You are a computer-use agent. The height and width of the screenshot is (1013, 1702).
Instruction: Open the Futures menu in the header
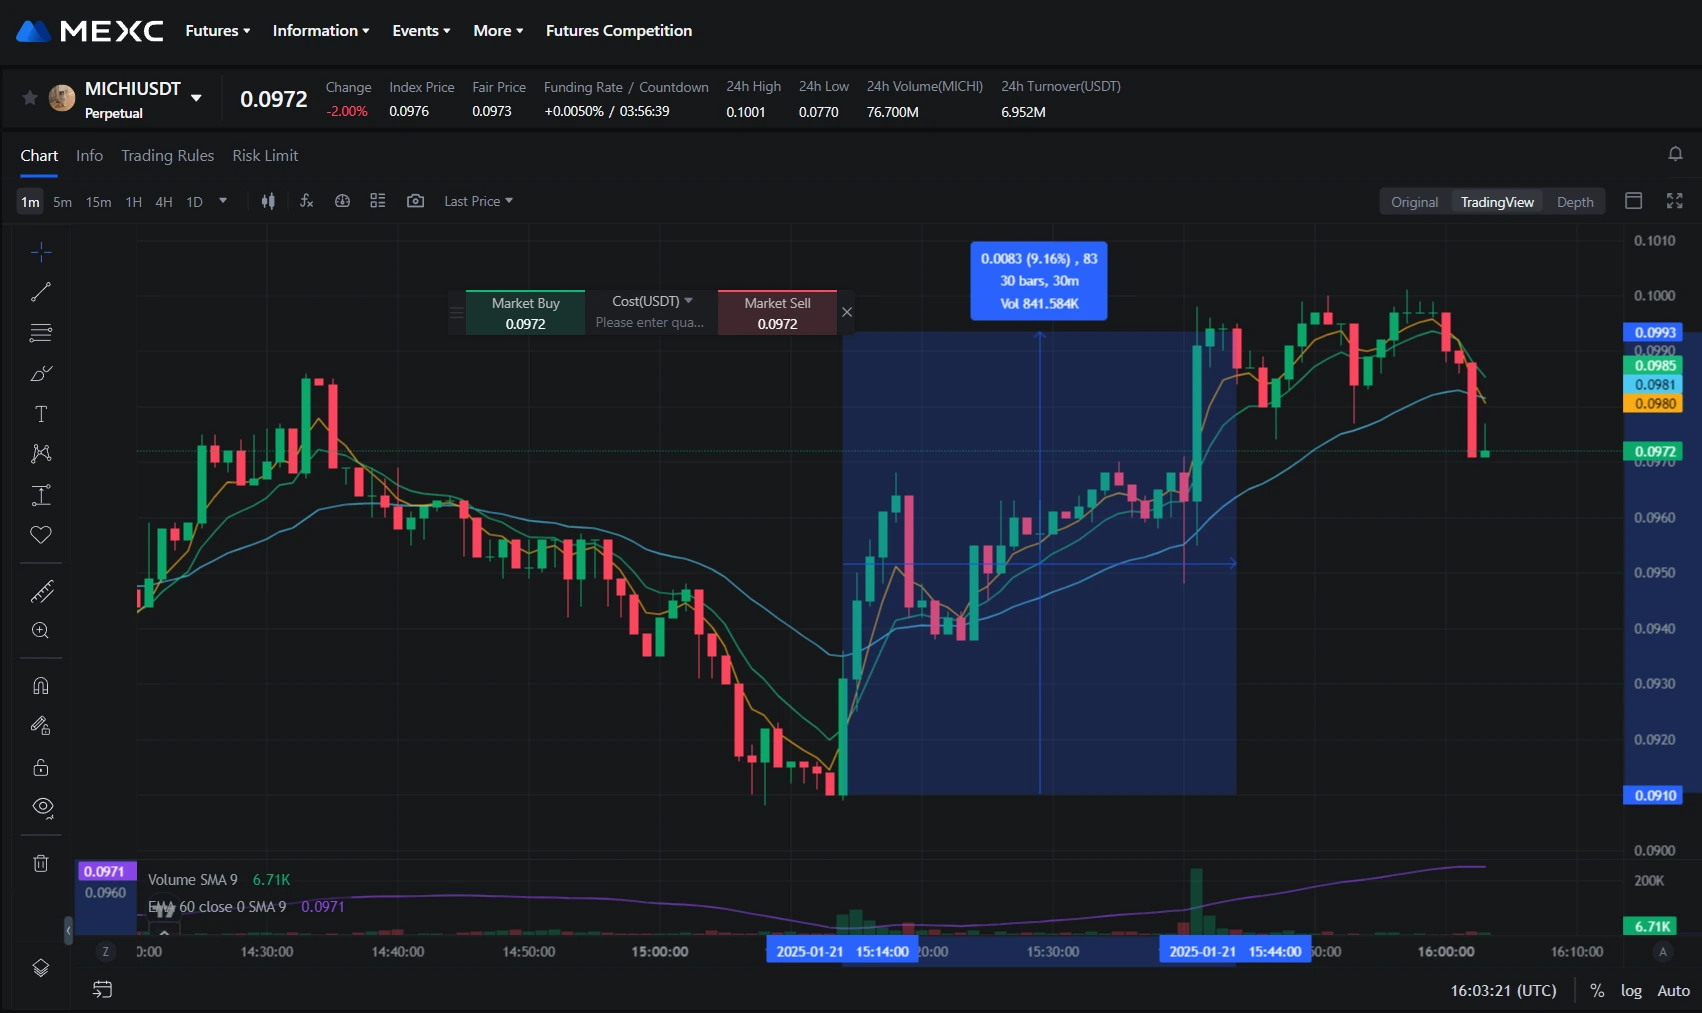[217, 31]
